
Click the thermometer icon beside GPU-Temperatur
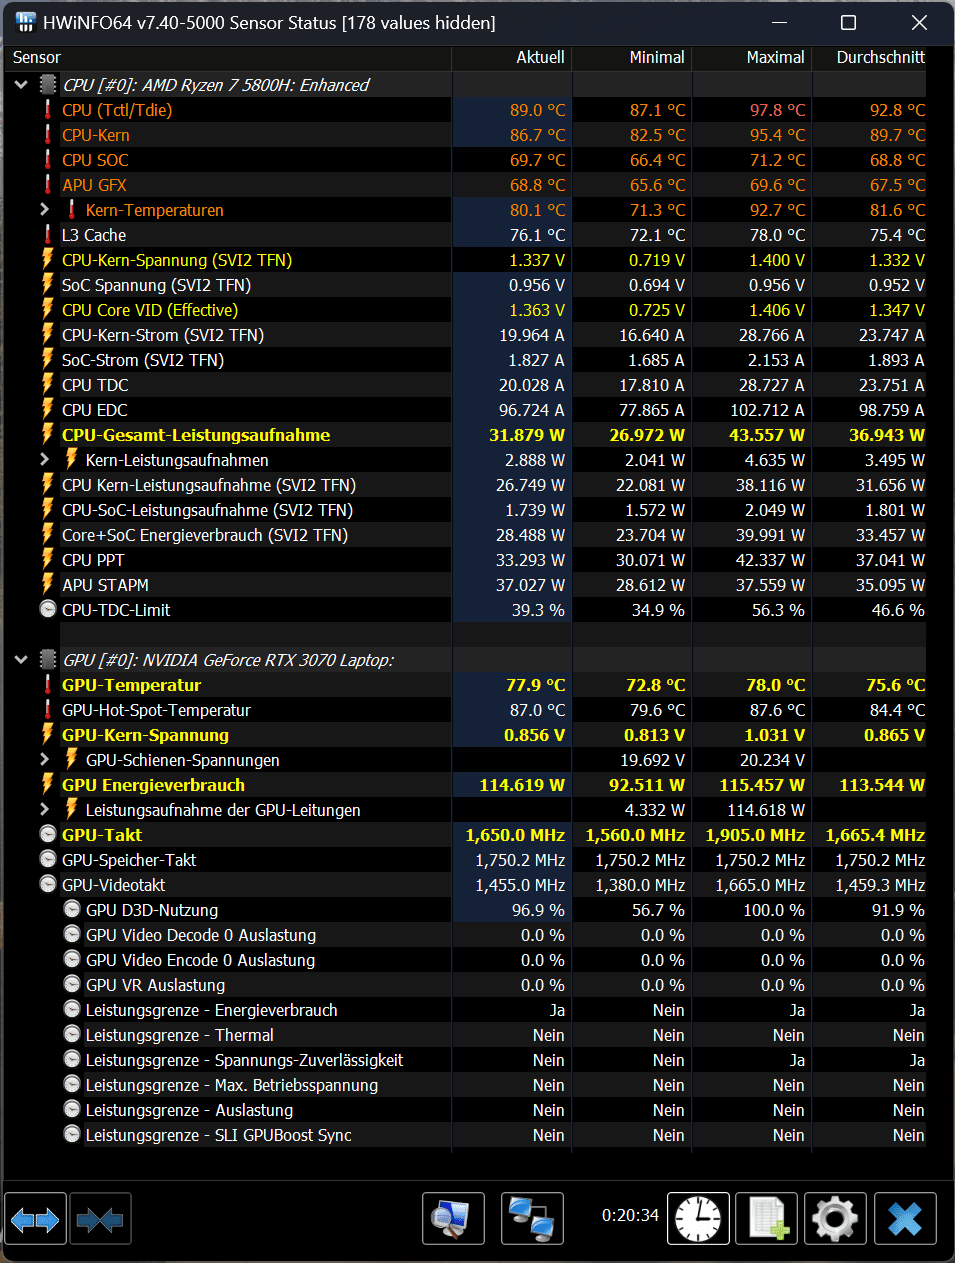click(x=47, y=685)
